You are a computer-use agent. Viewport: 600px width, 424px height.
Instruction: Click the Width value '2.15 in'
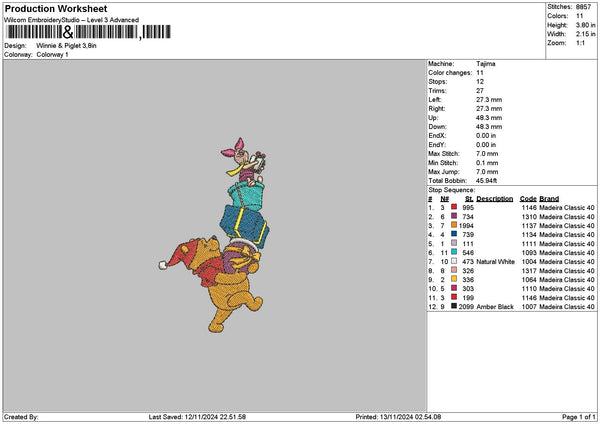pyautogui.click(x=585, y=34)
